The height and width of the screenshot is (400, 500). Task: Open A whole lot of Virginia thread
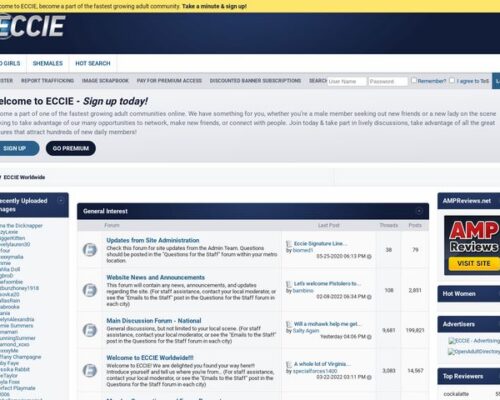tap(322, 364)
